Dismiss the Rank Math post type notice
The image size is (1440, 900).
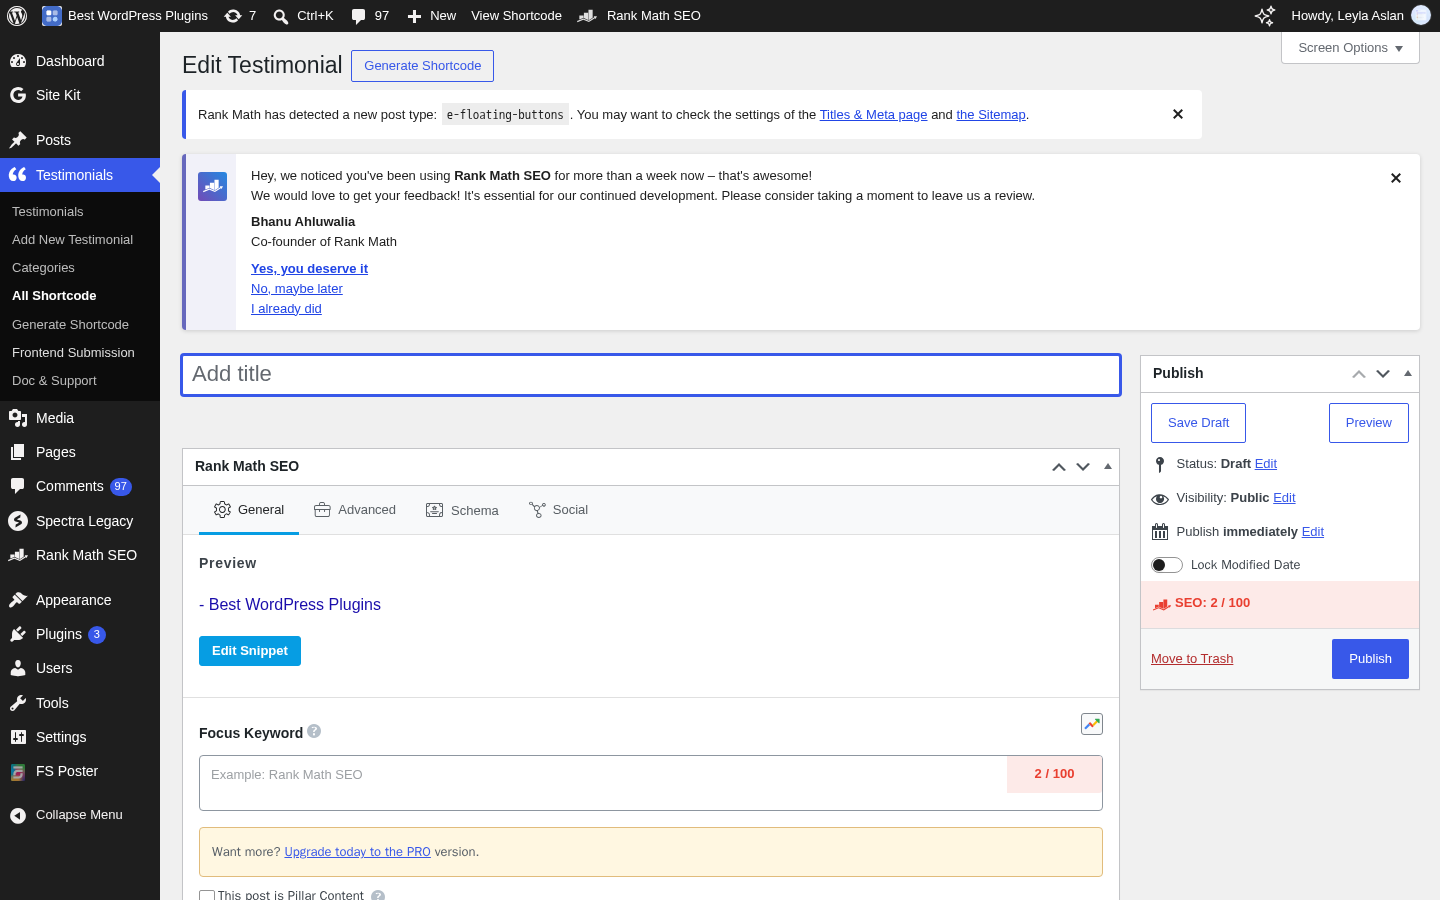pos(1178,114)
